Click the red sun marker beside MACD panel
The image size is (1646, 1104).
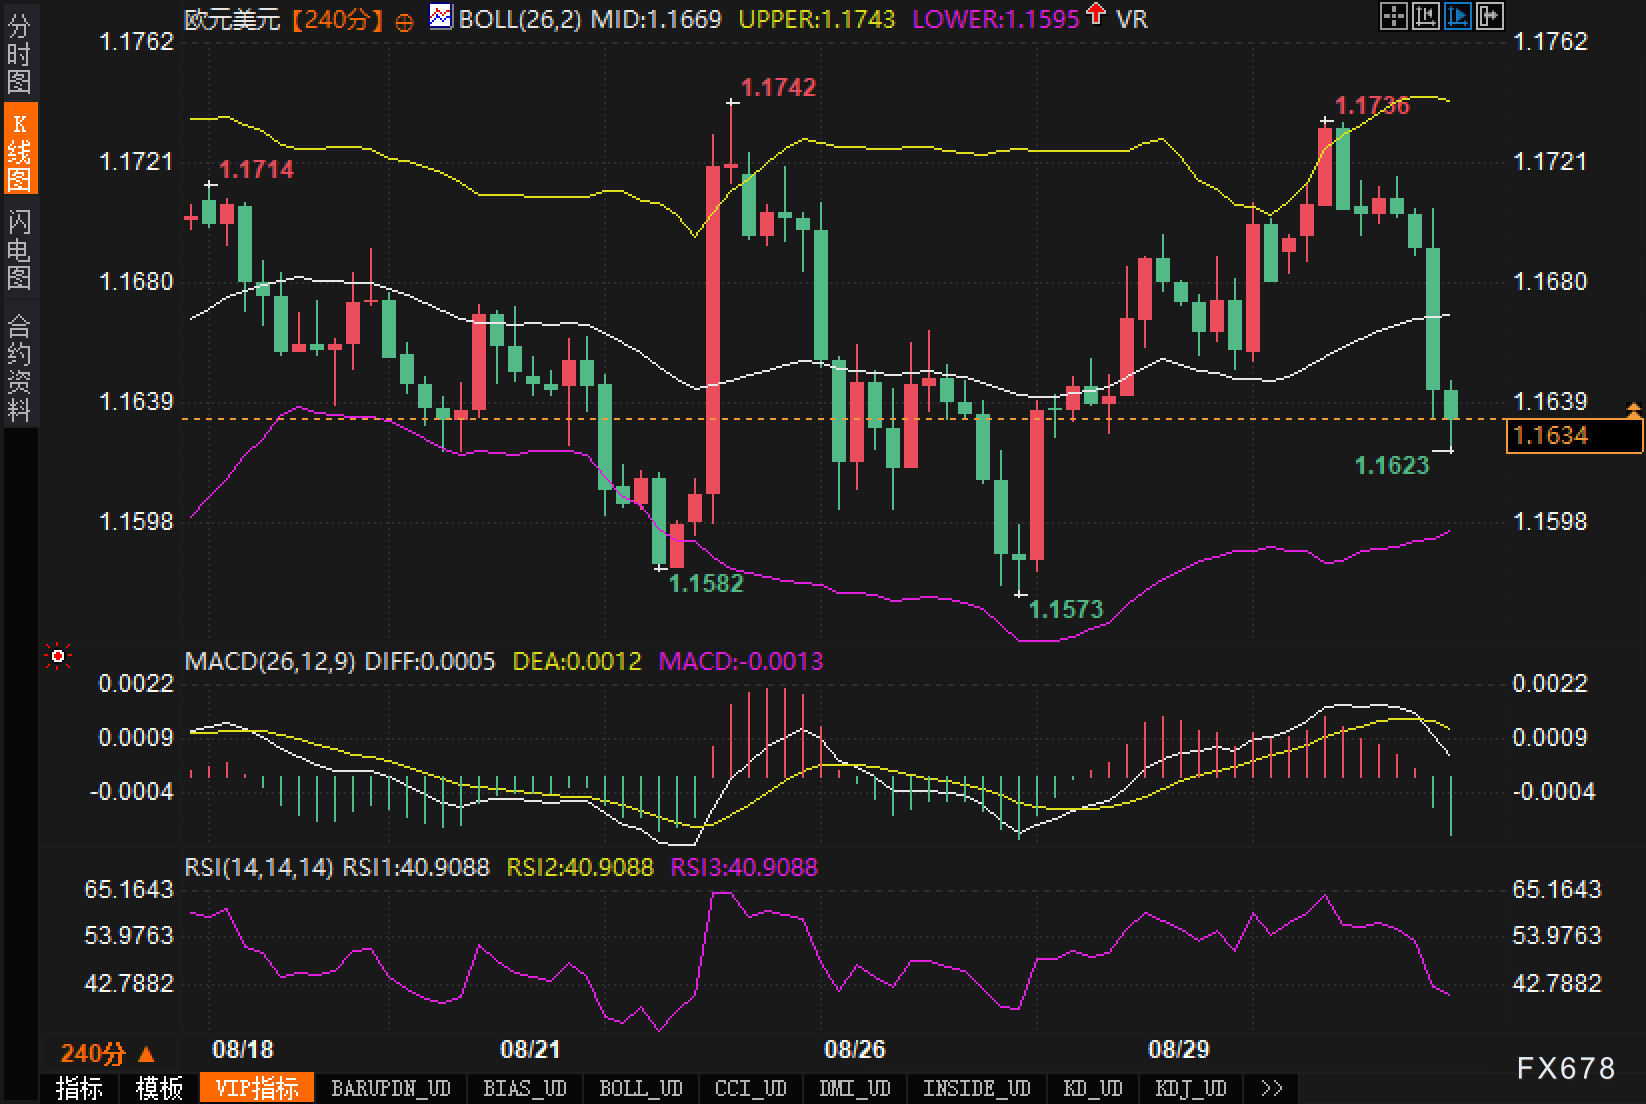pos(58,657)
